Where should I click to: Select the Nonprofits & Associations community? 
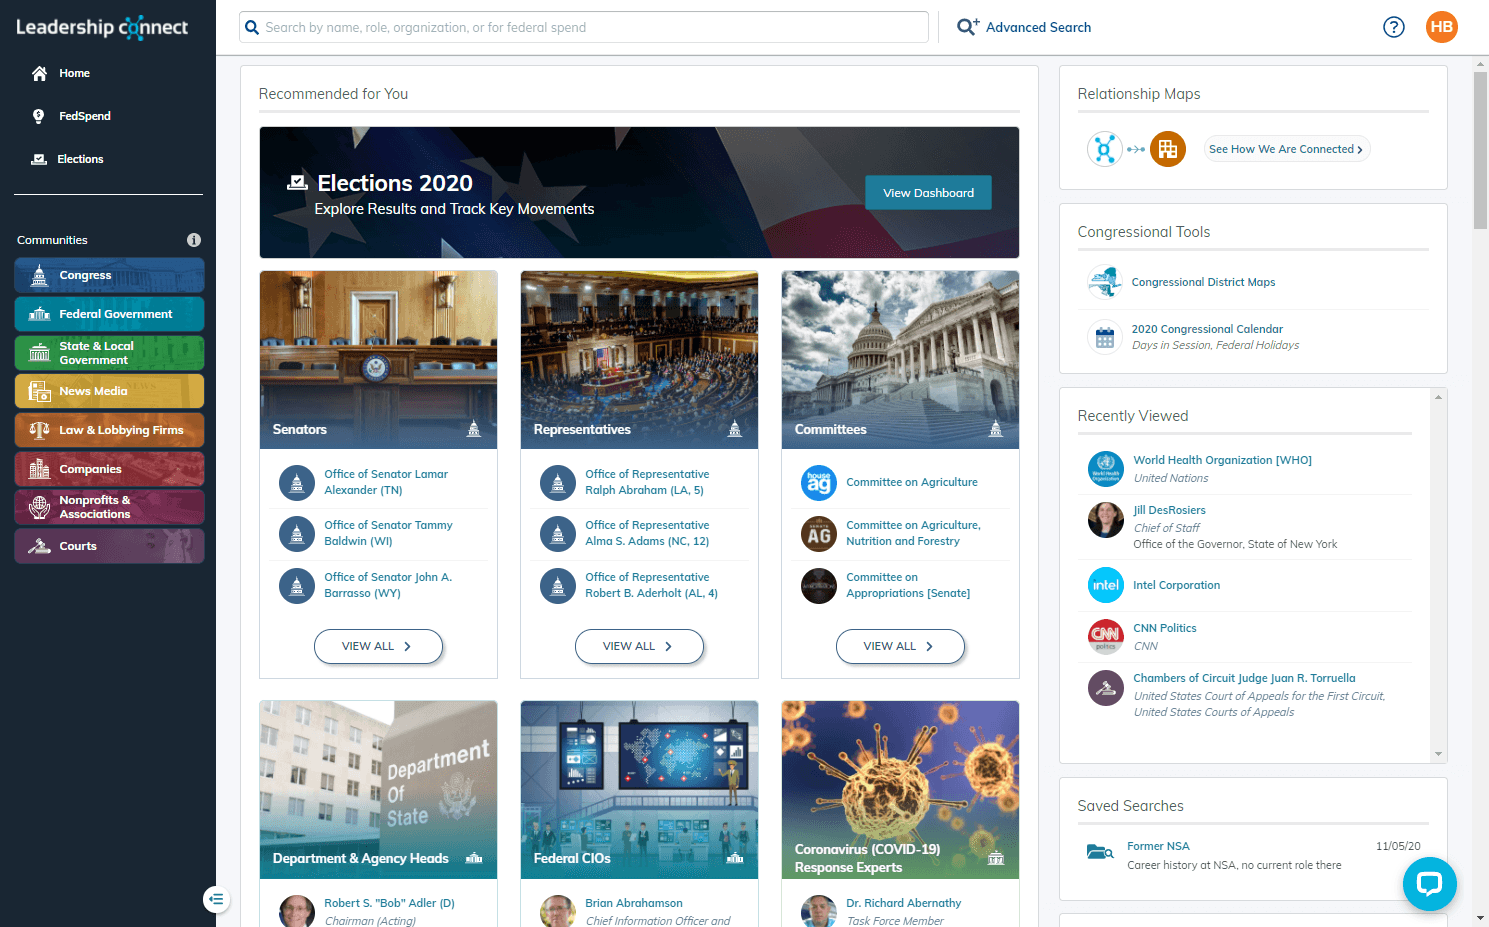[110, 507]
